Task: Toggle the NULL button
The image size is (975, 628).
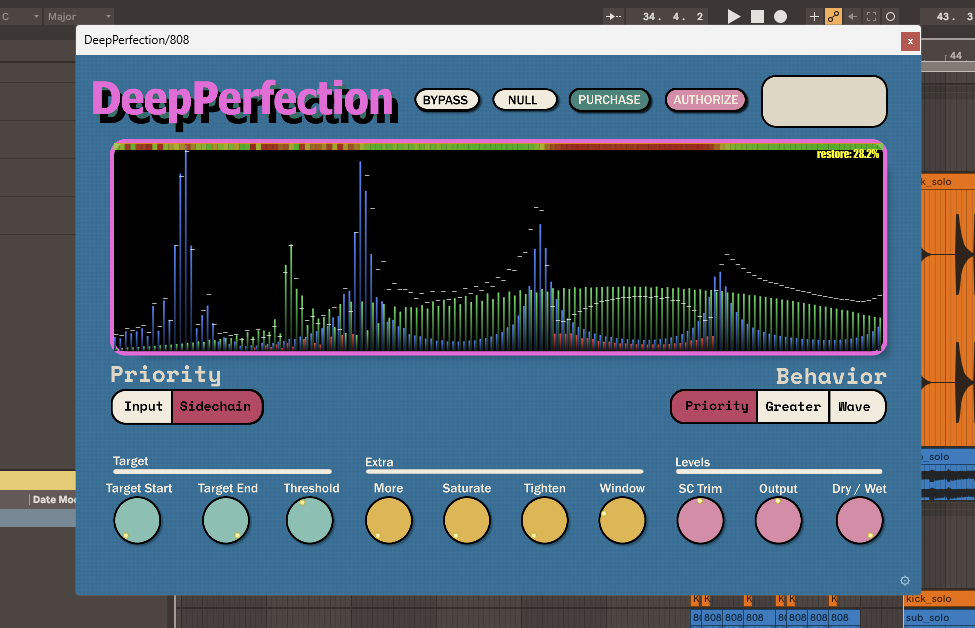Action: click(x=524, y=100)
